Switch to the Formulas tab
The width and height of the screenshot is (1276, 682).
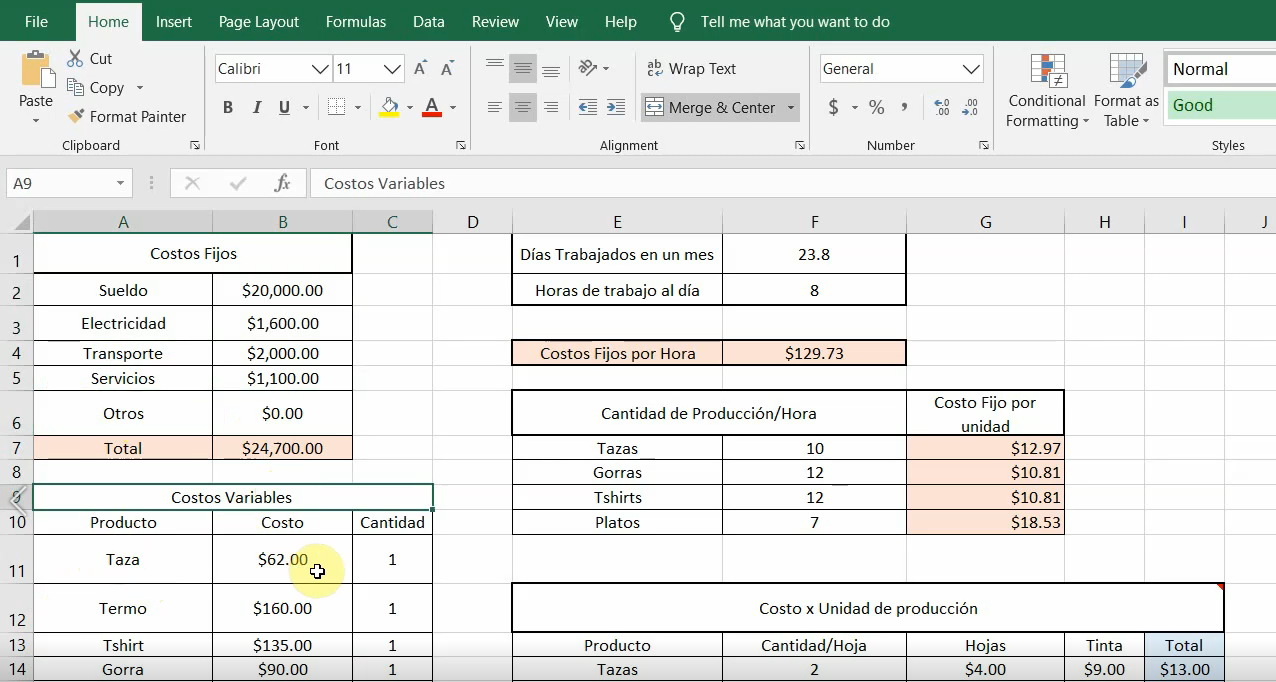tap(355, 21)
